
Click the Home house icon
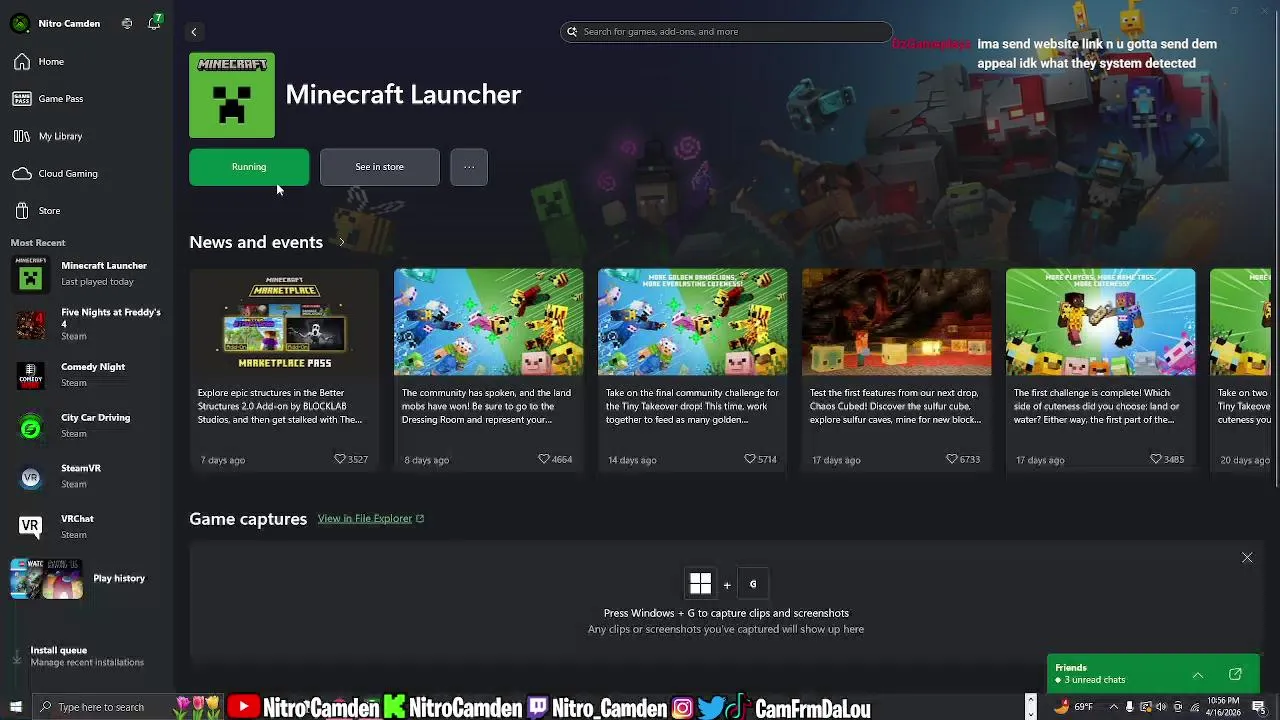pyautogui.click(x=22, y=62)
